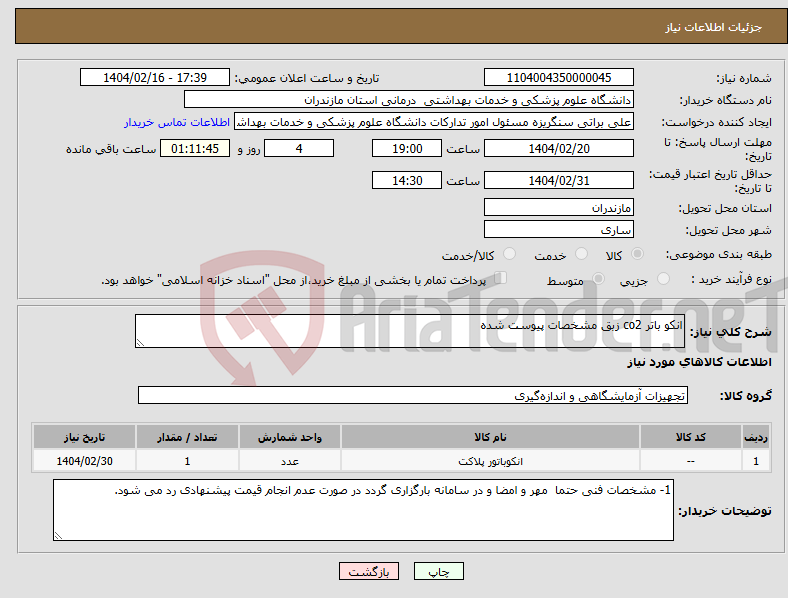
Task: Click the remaining time field 01:11:45
Action: pos(195,148)
